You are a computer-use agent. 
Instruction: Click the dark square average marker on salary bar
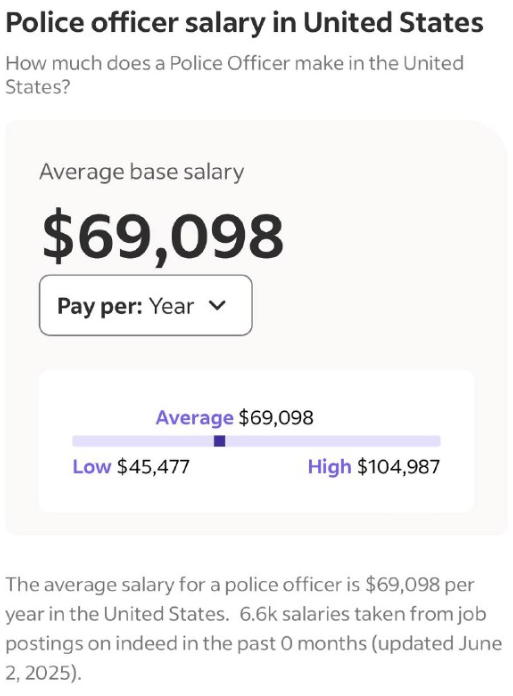point(220,441)
